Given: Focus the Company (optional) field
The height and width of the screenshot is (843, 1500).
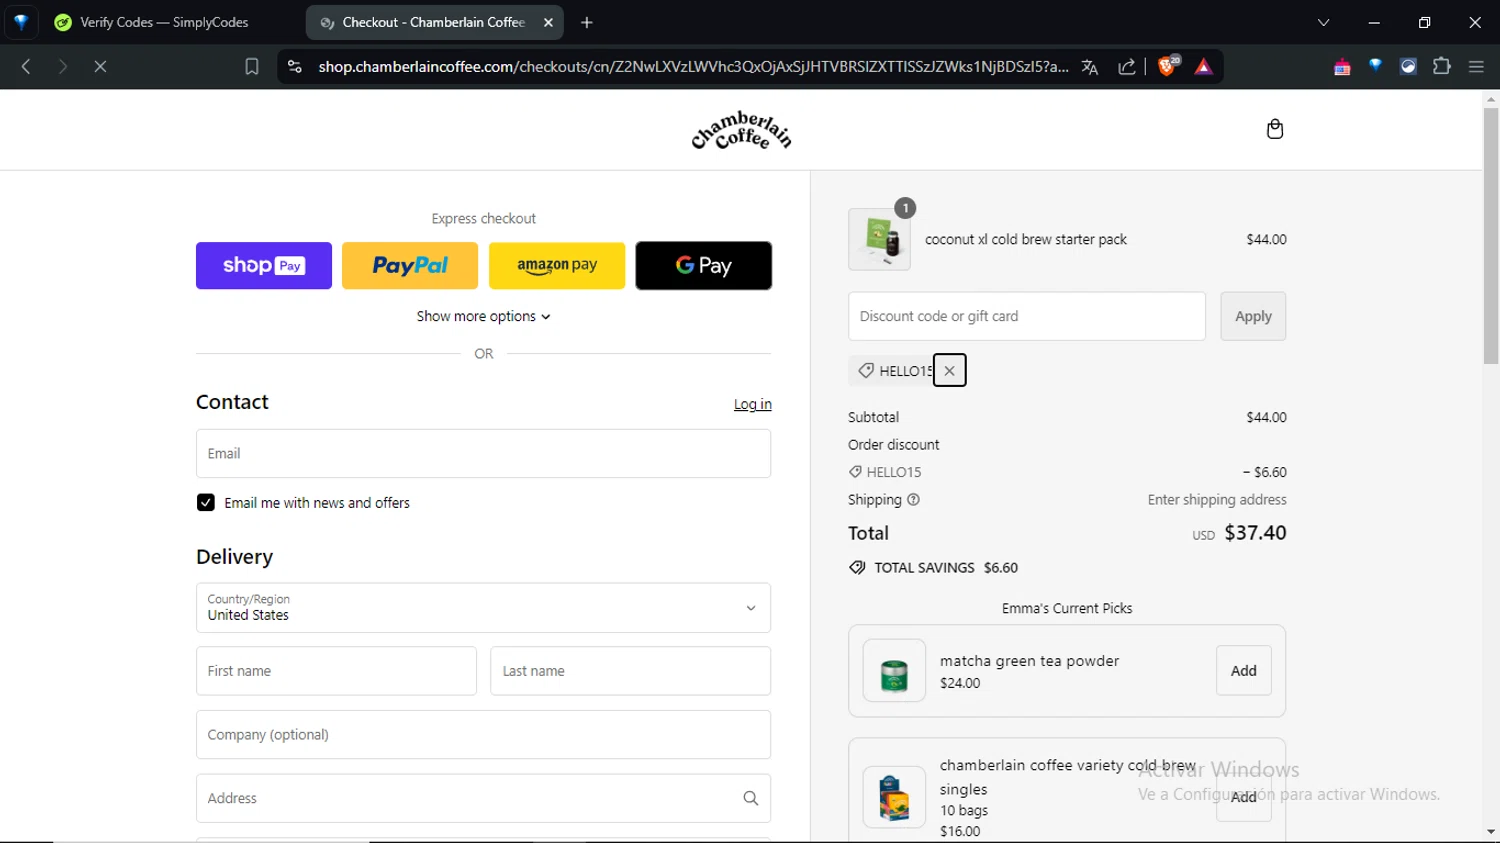Looking at the screenshot, I should (483, 735).
